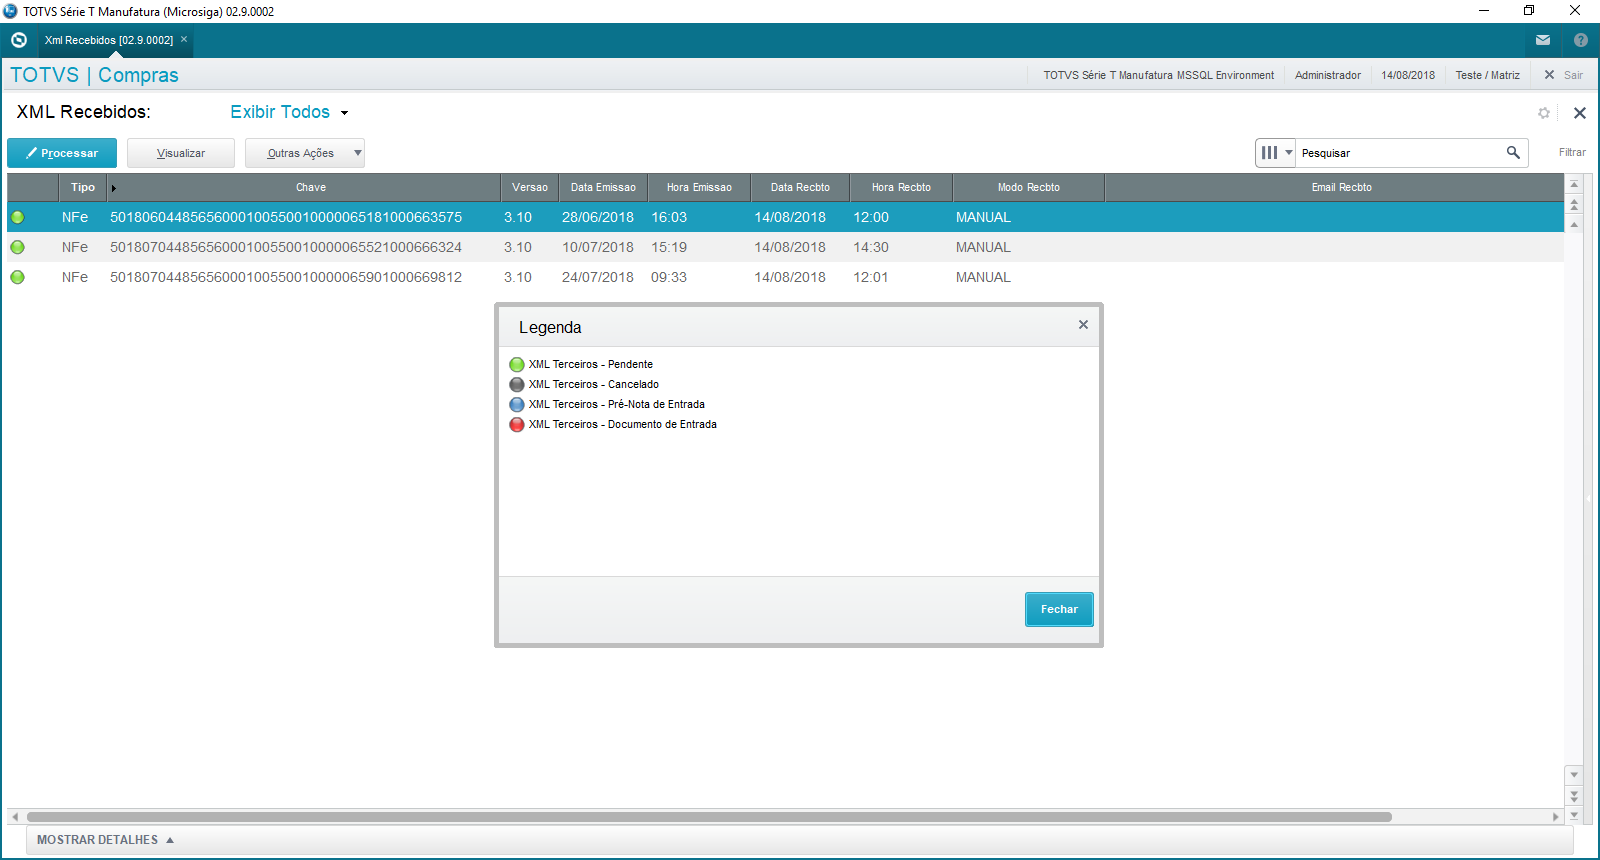Screen dimensions: 1600x860
Task: Open the mail envelope icon
Action: [1543, 40]
